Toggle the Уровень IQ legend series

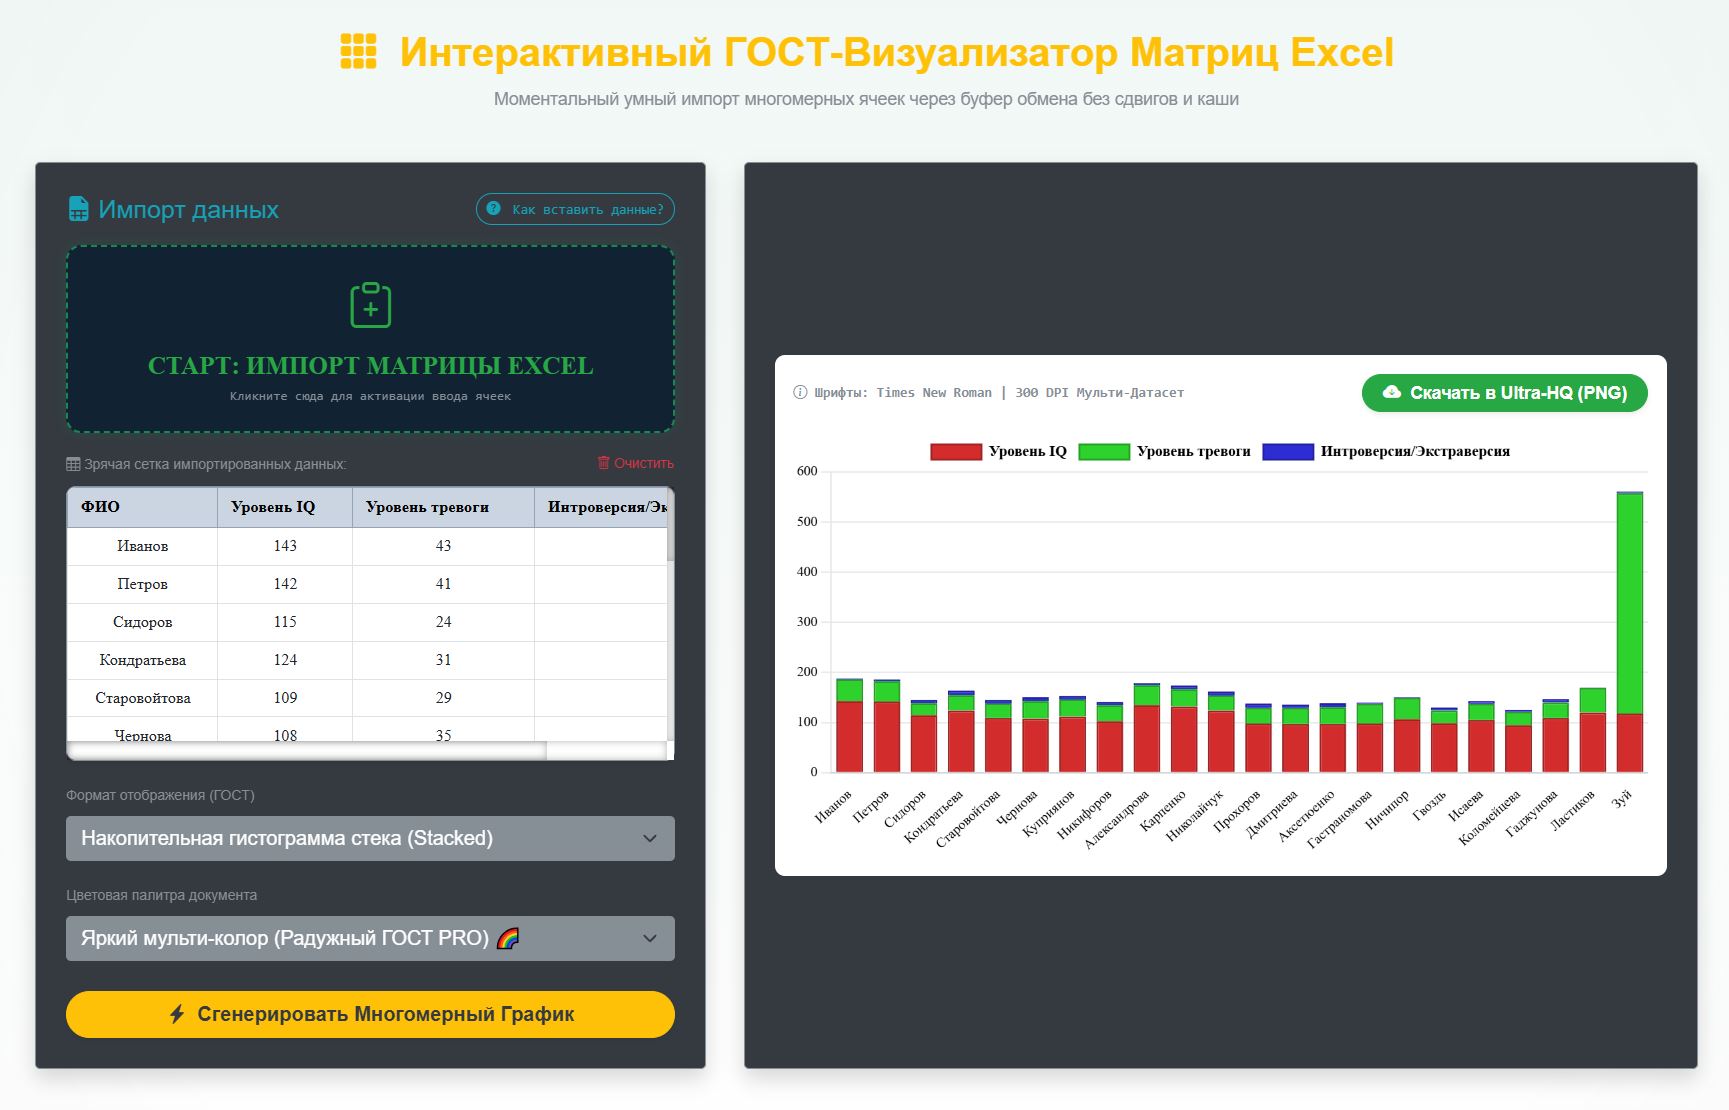999,451
